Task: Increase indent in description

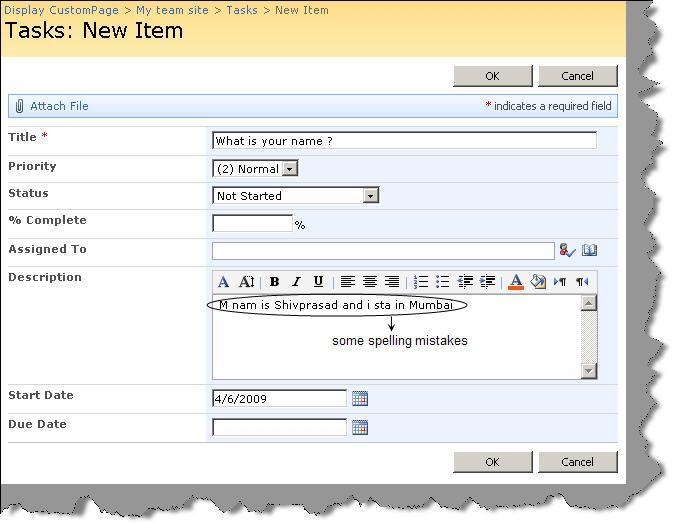Action: click(x=487, y=282)
